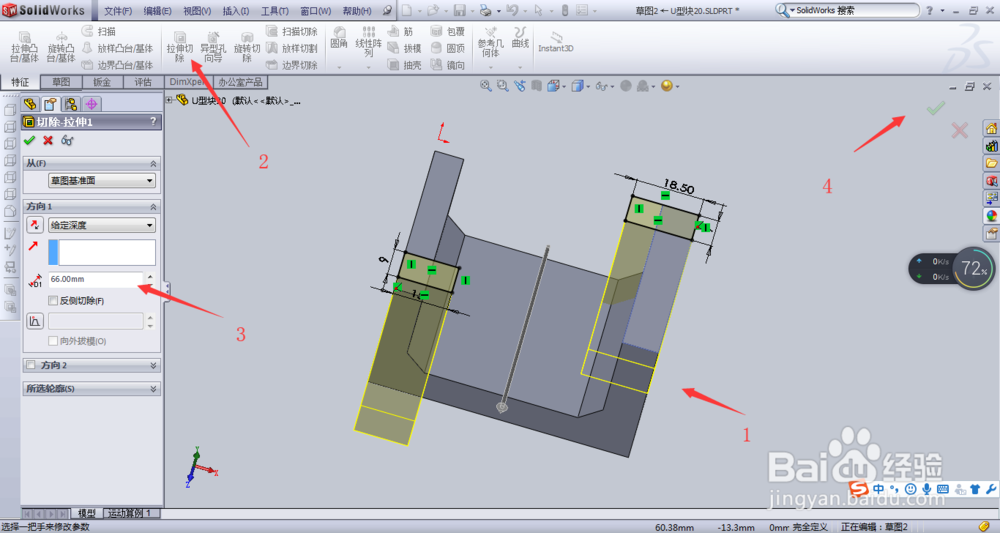Enable the 方向 2 checkbox
This screenshot has height=533, width=1000.
tap(31, 365)
